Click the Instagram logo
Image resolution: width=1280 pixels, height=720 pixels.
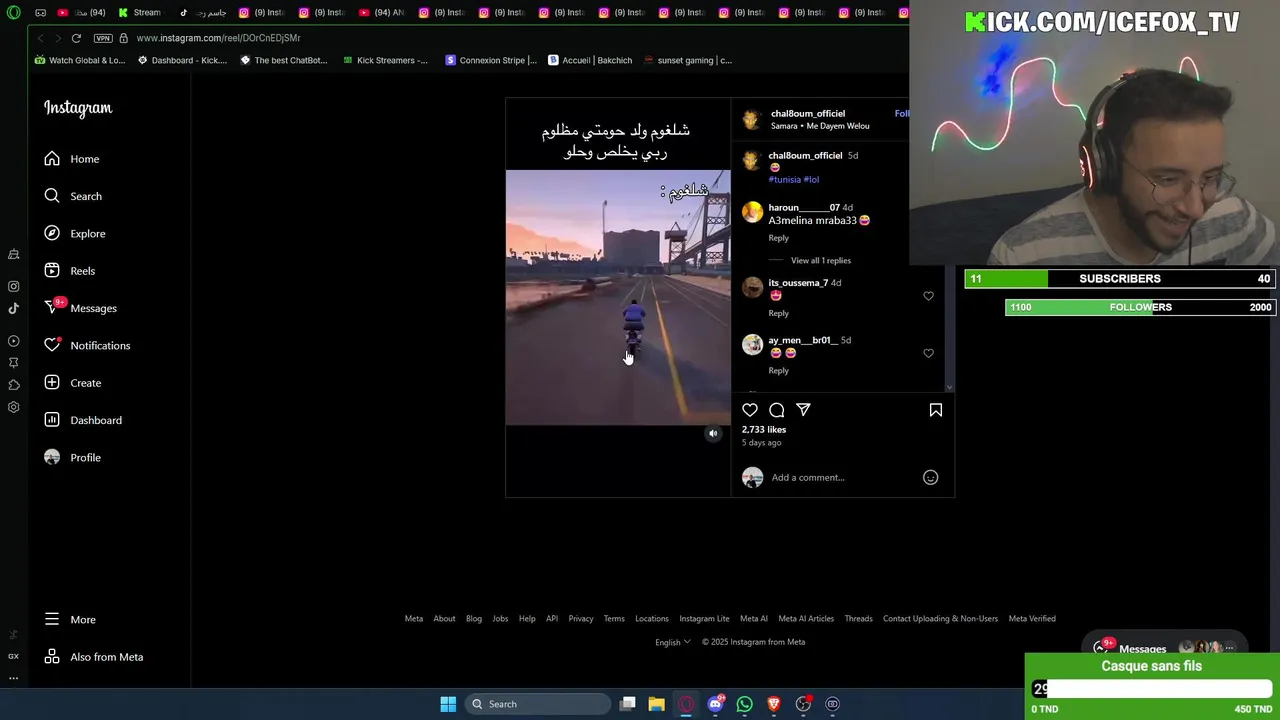78,108
